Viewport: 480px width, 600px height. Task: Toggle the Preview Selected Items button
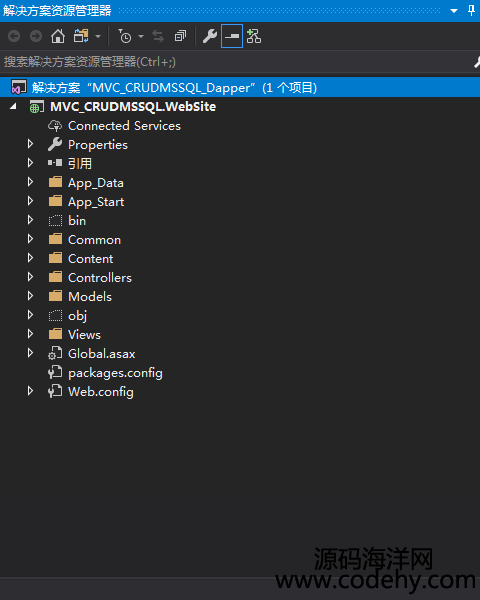232,36
